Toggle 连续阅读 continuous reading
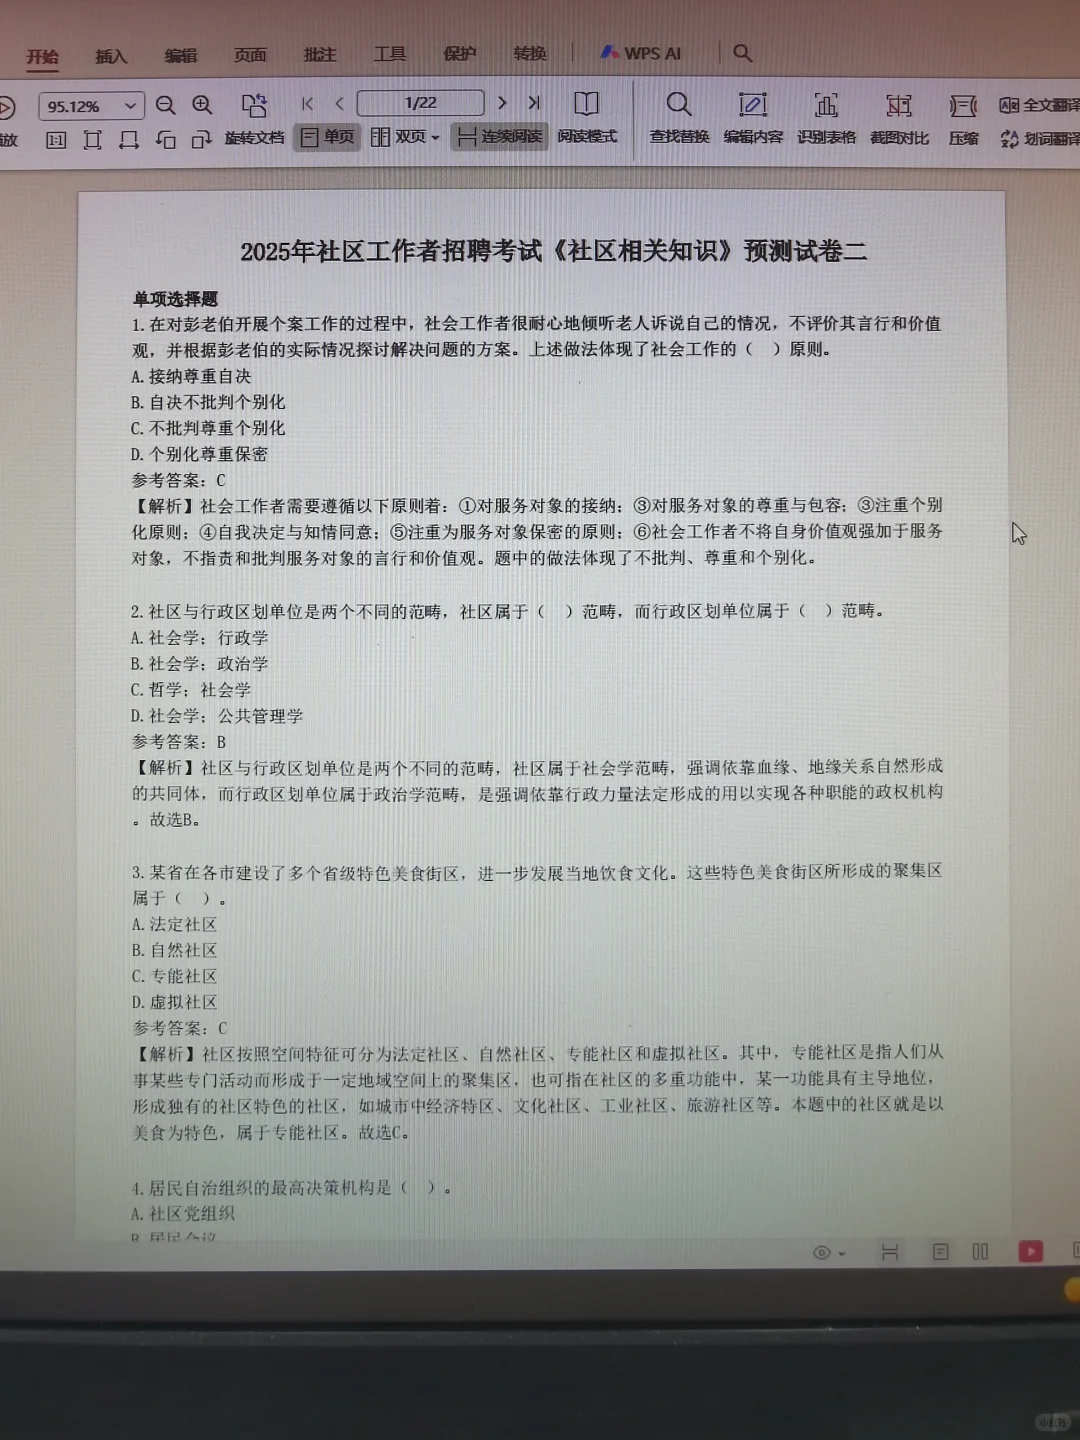Viewport: 1080px width, 1440px height. pyautogui.click(x=500, y=136)
